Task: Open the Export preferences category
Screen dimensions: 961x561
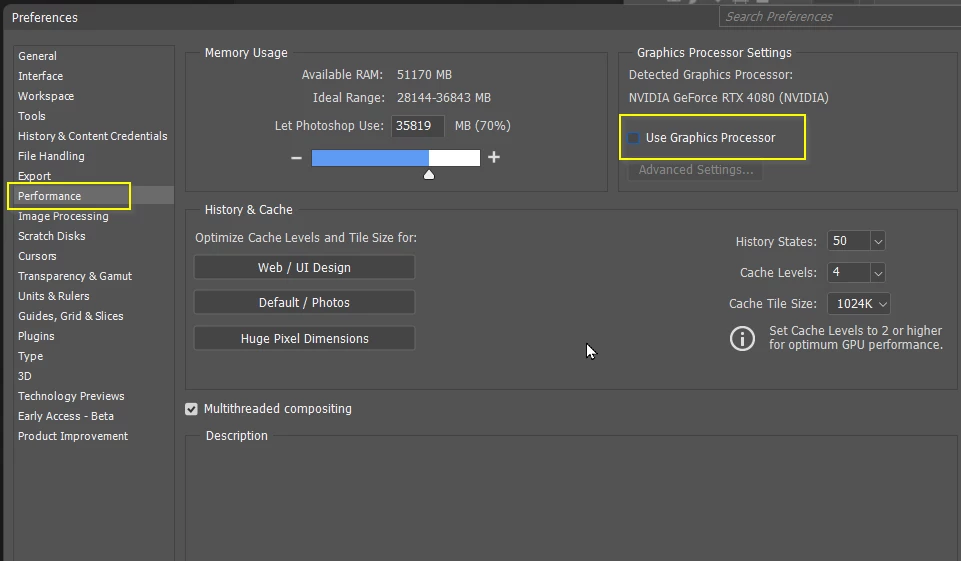Action: coord(34,176)
